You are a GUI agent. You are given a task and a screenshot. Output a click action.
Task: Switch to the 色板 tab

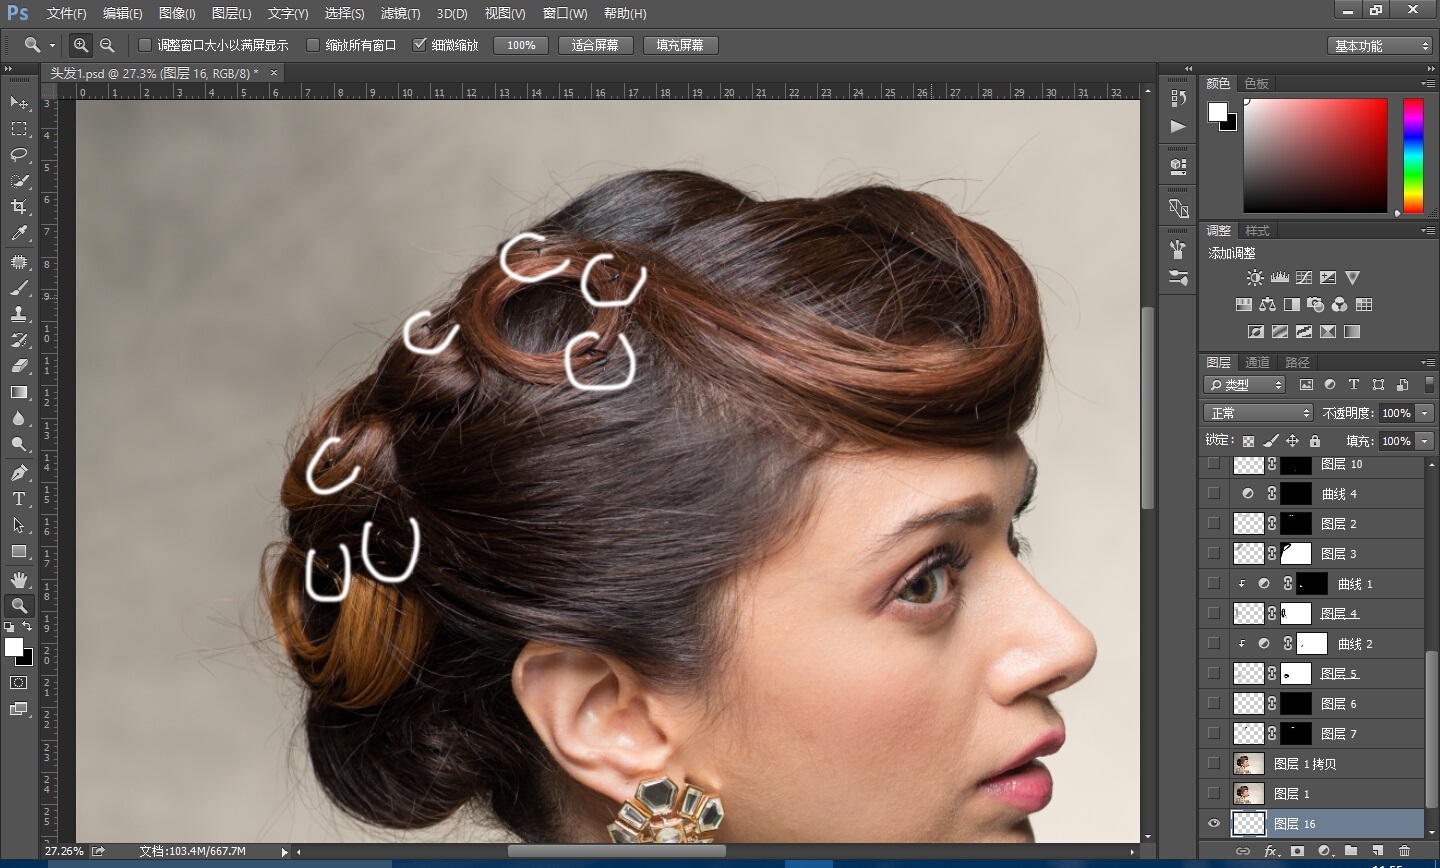pyautogui.click(x=1256, y=83)
